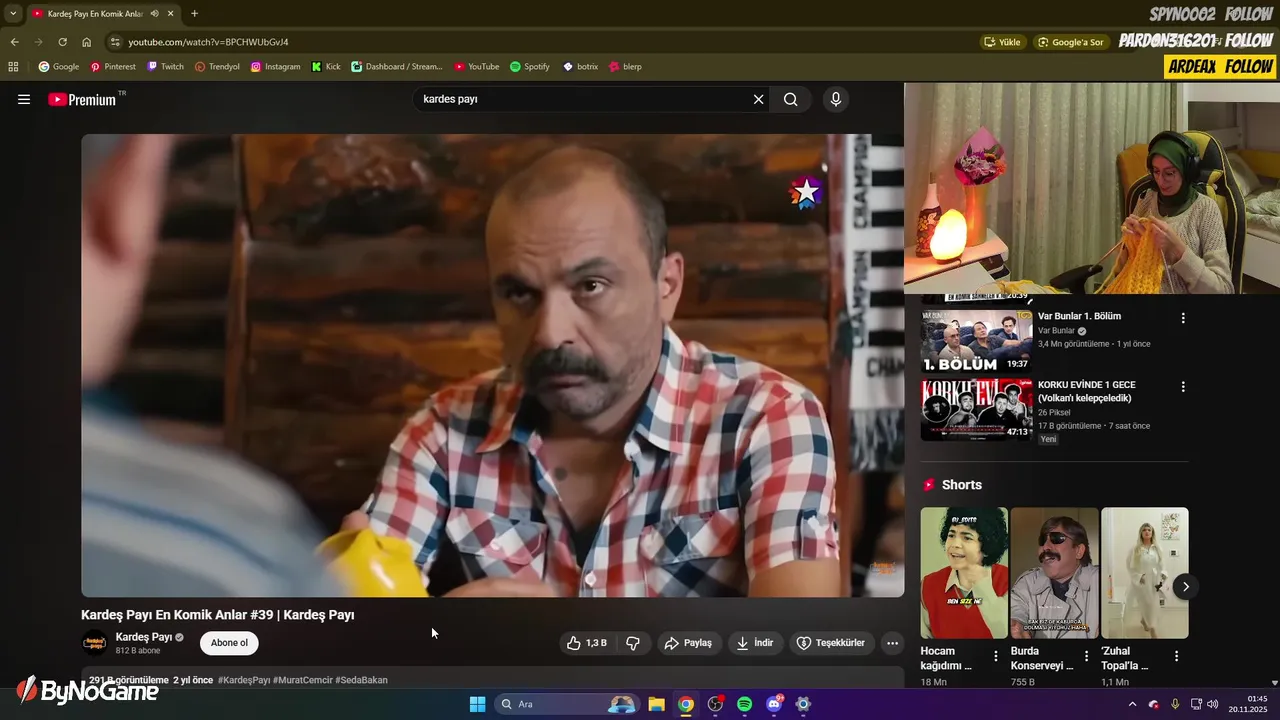Open Spotify from taskbar
Image resolution: width=1280 pixels, height=720 pixels.
pyautogui.click(x=744, y=704)
